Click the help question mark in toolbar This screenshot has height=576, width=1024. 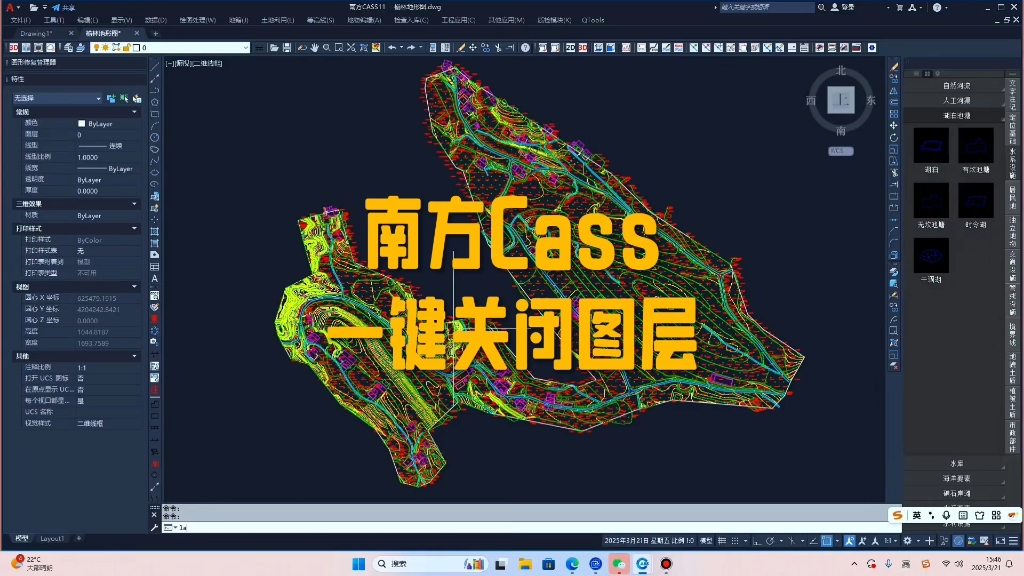(x=525, y=48)
